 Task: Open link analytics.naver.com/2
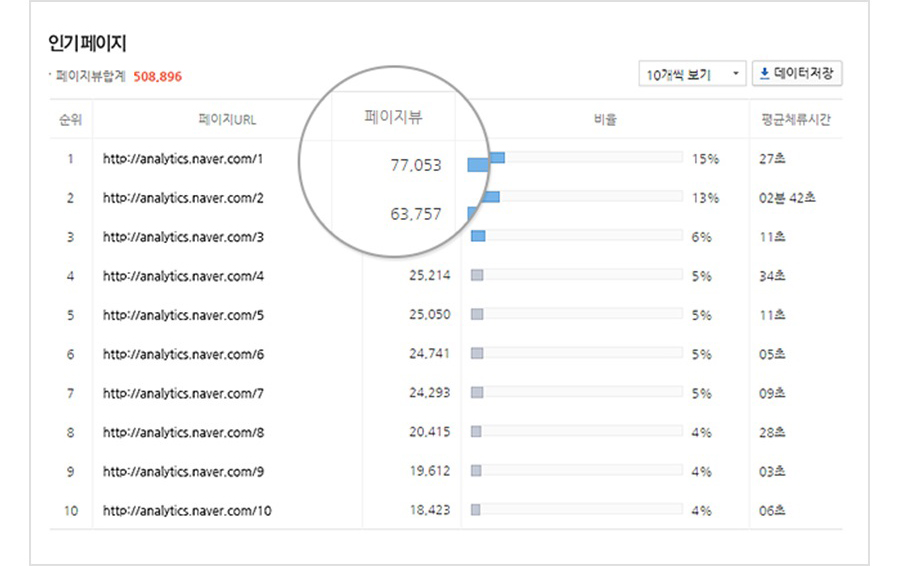point(183,198)
